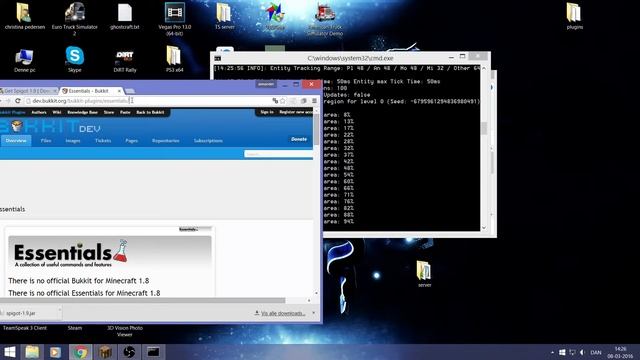Open cmd.exe window system menu icon

click(218, 58)
